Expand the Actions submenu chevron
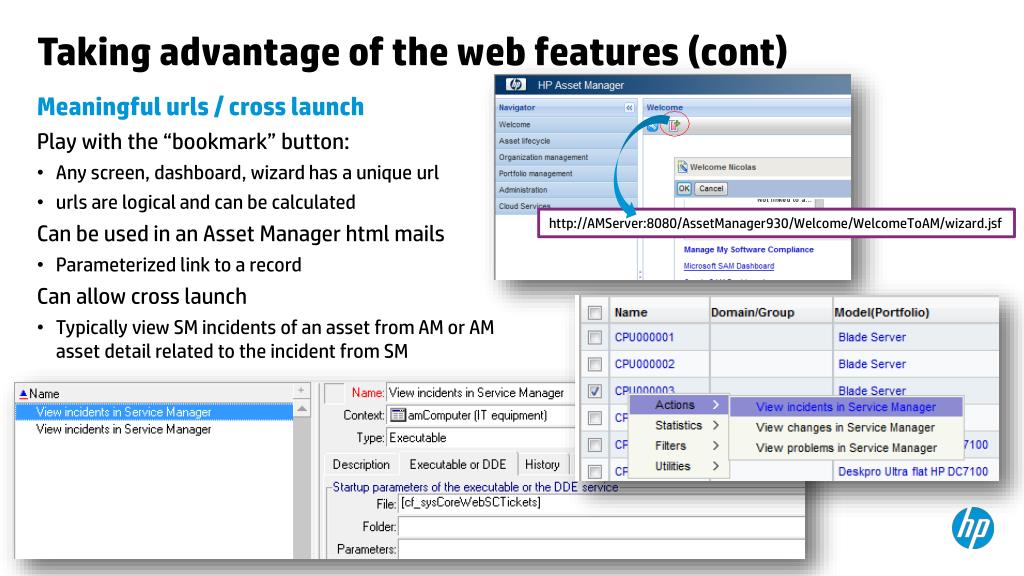 [716, 405]
